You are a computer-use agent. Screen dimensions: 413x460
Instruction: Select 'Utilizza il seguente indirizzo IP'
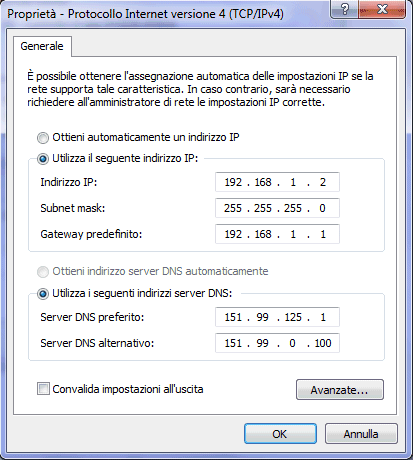point(43,159)
